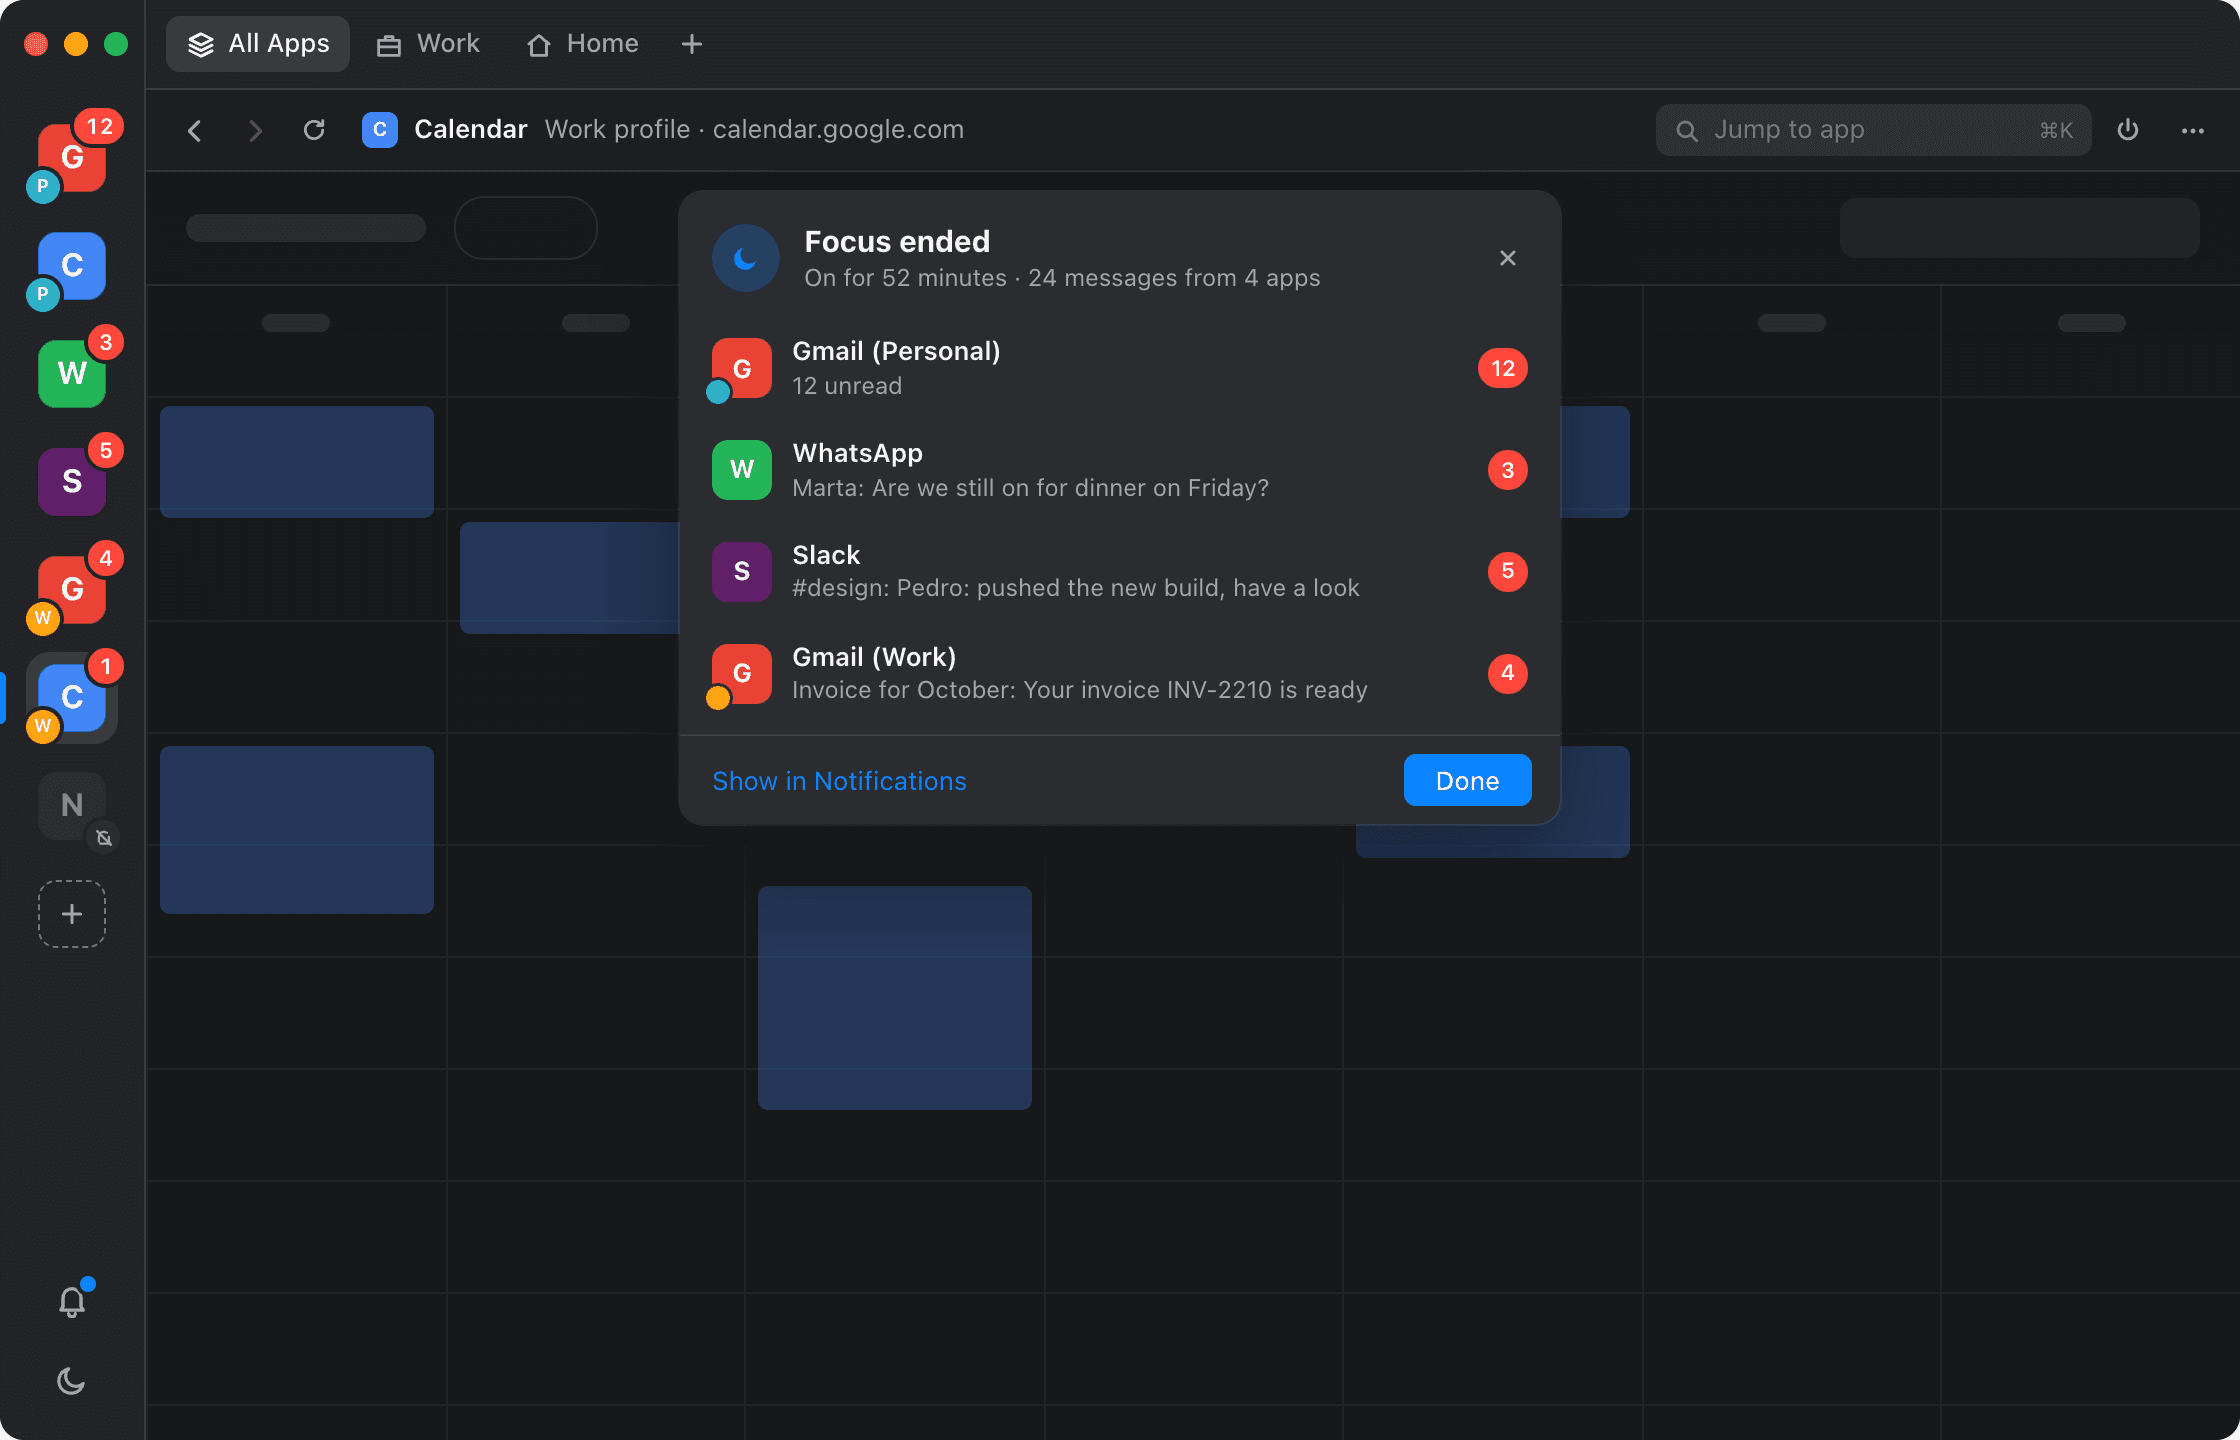Open the Slack #design message row
The image size is (2240, 1440).
tap(1120, 571)
